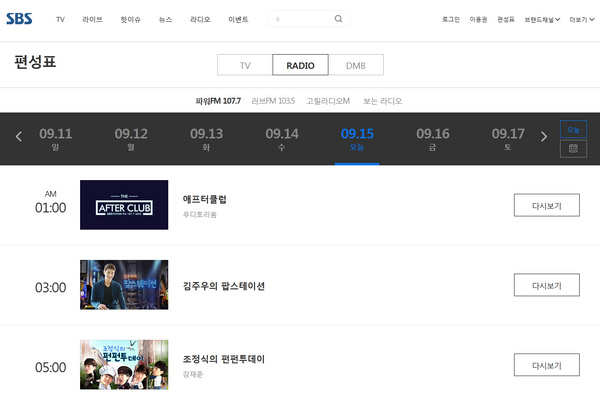600x393 pixels.
Task: Go to next week arrow
Action: (544, 137)
